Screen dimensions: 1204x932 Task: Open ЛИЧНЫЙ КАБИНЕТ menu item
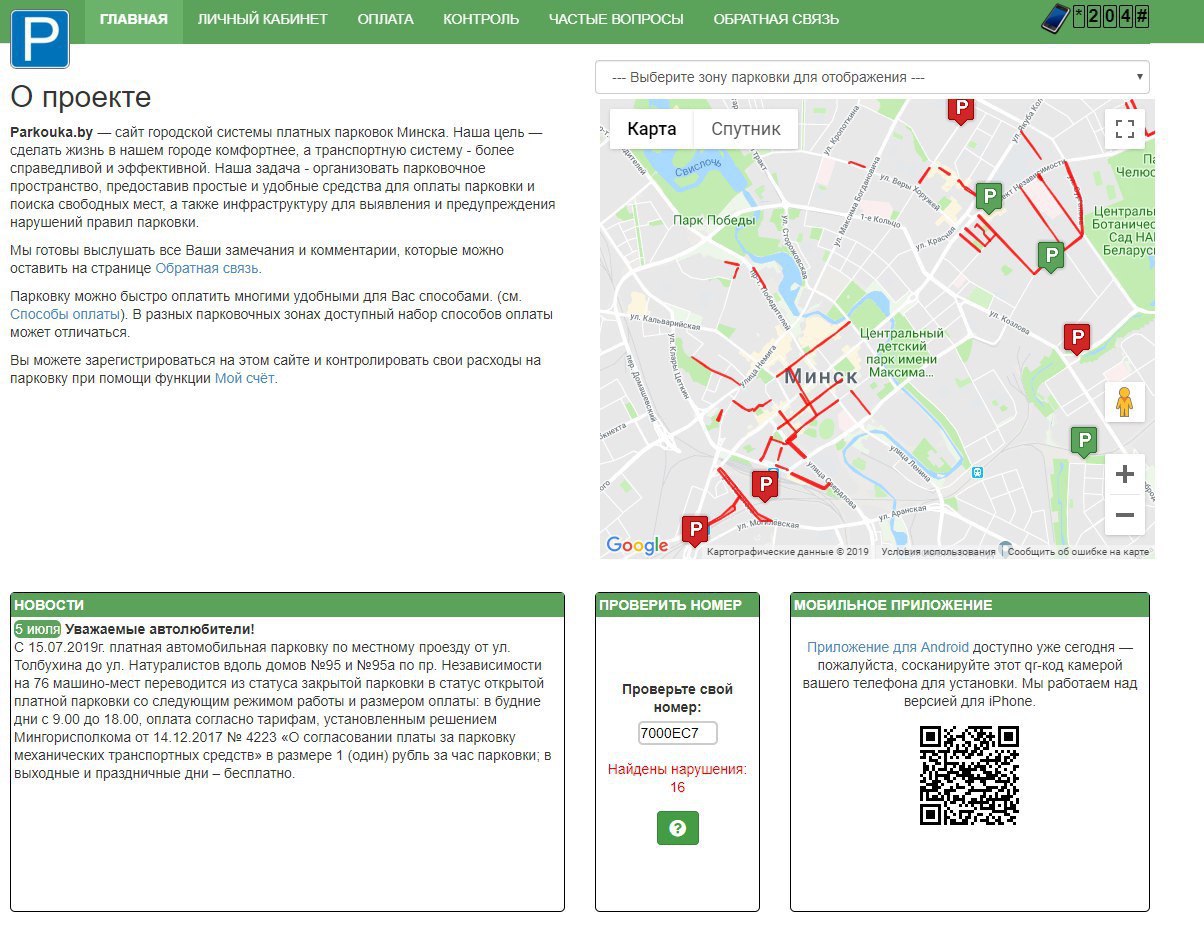coord(263,19)
